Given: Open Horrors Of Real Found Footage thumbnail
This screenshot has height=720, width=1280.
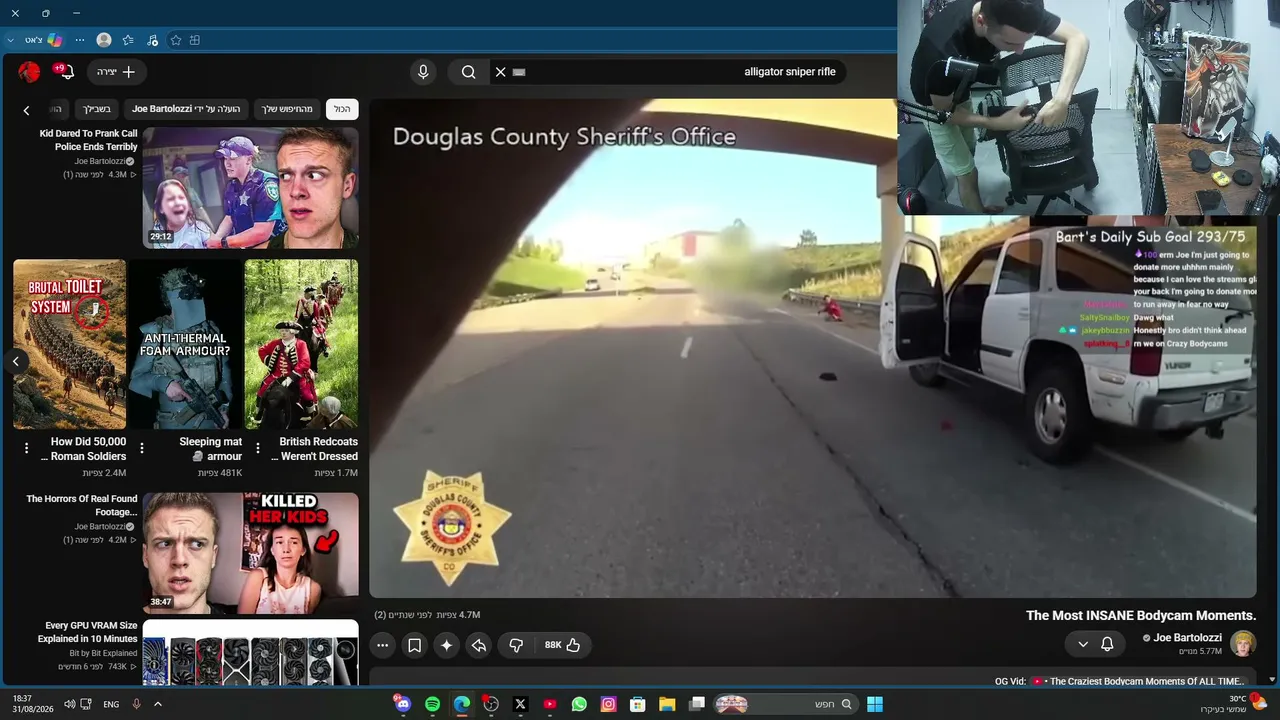Looking at the screenshot, I should point(250,553).
